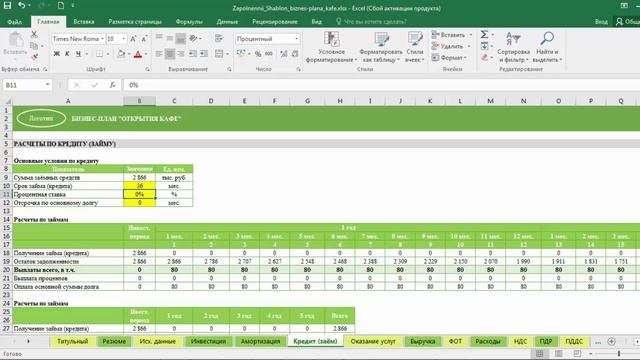Click the Fill down icon
The image size is (640, 360).
coord(484,46)
